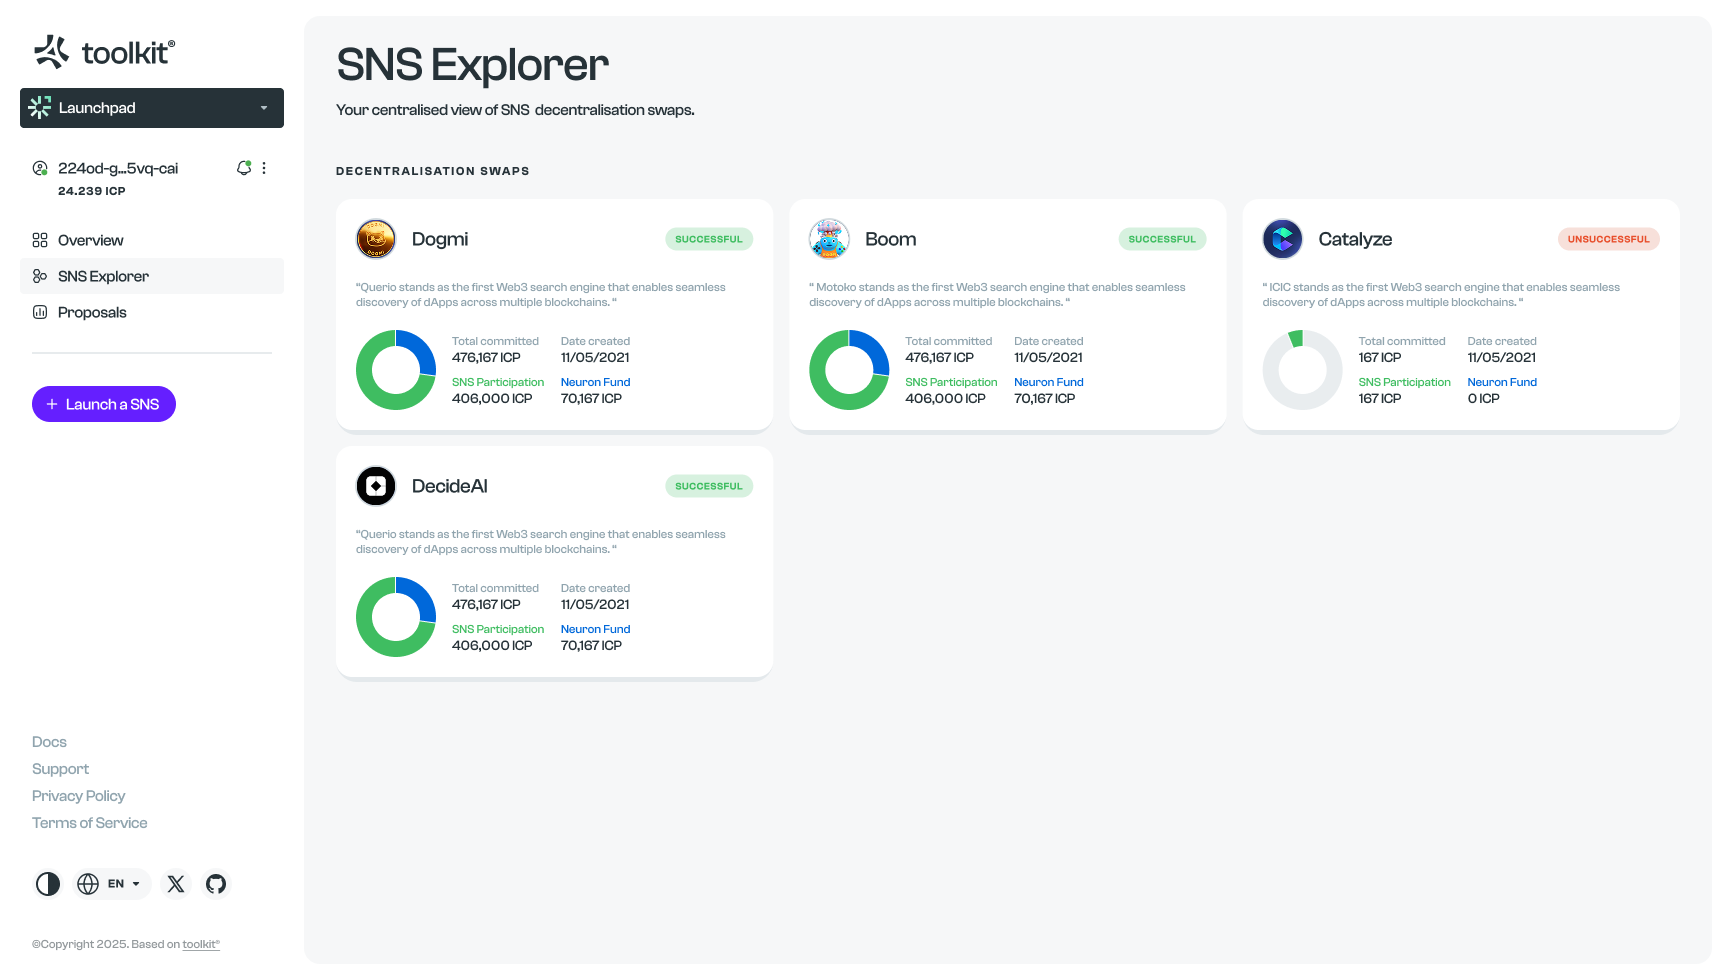This screenshot has height=980, width=1728.
Task: Click the Proposals chart icon
Action: tap(40, 312)
